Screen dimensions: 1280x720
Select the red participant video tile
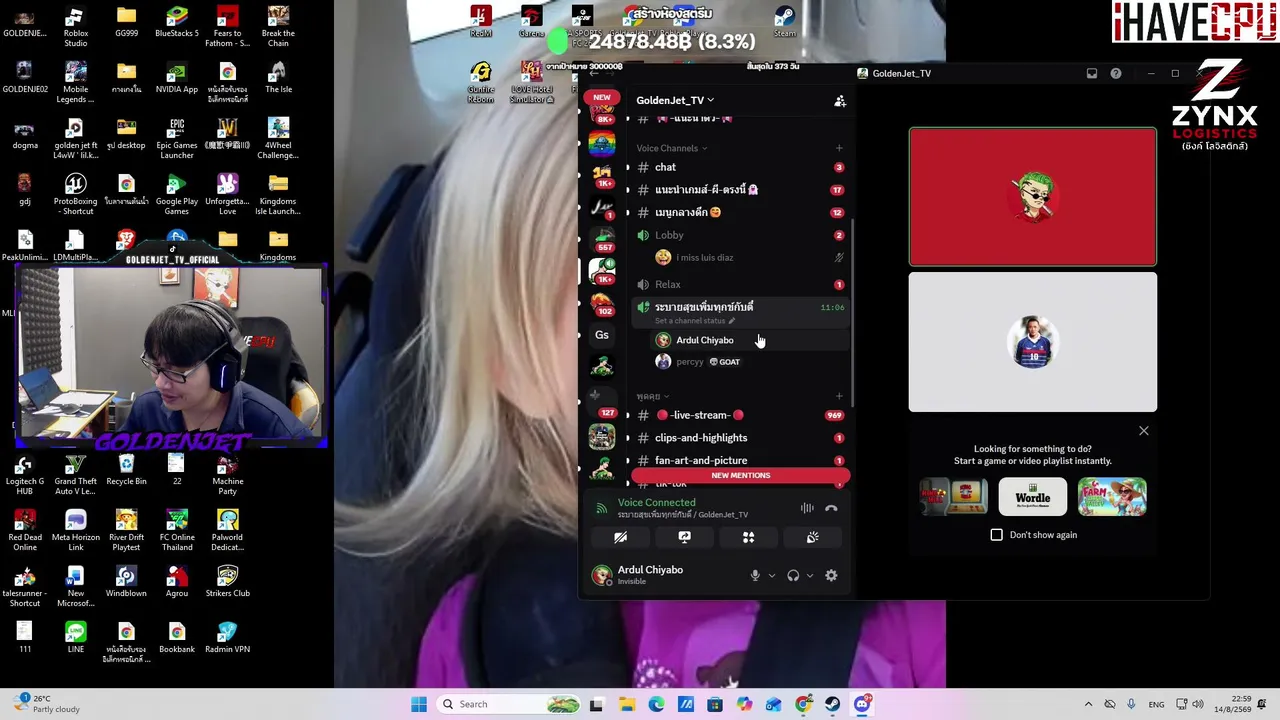coord(1033,197)
